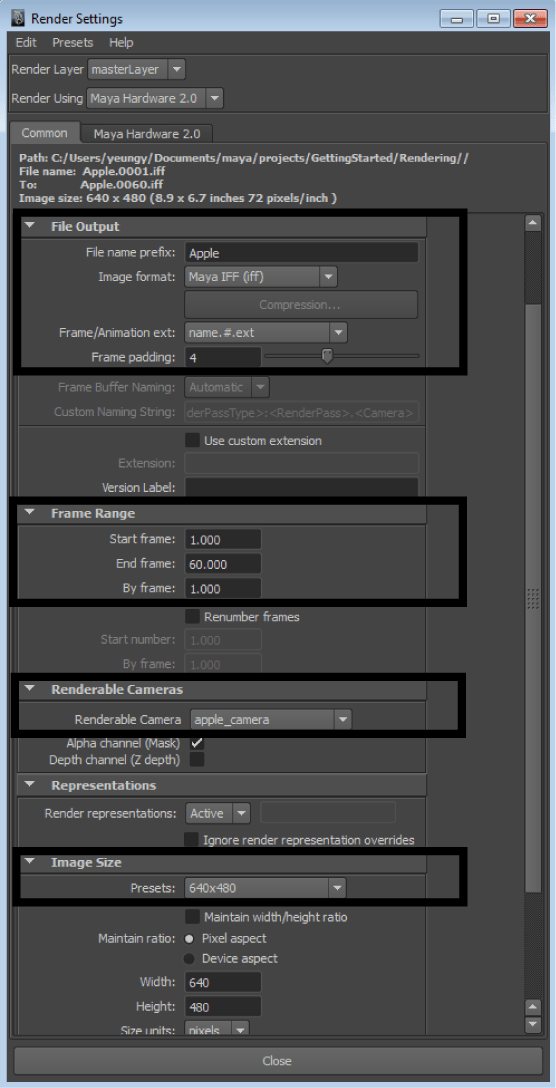Open the Render Using dropdown

pos(155,99)
